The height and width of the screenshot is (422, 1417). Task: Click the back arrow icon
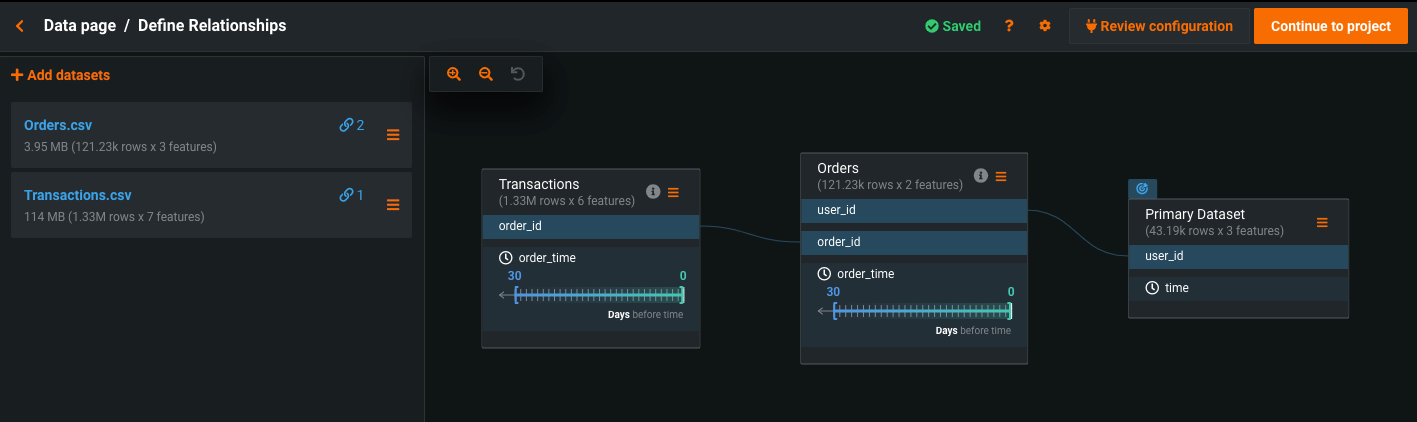20,26
